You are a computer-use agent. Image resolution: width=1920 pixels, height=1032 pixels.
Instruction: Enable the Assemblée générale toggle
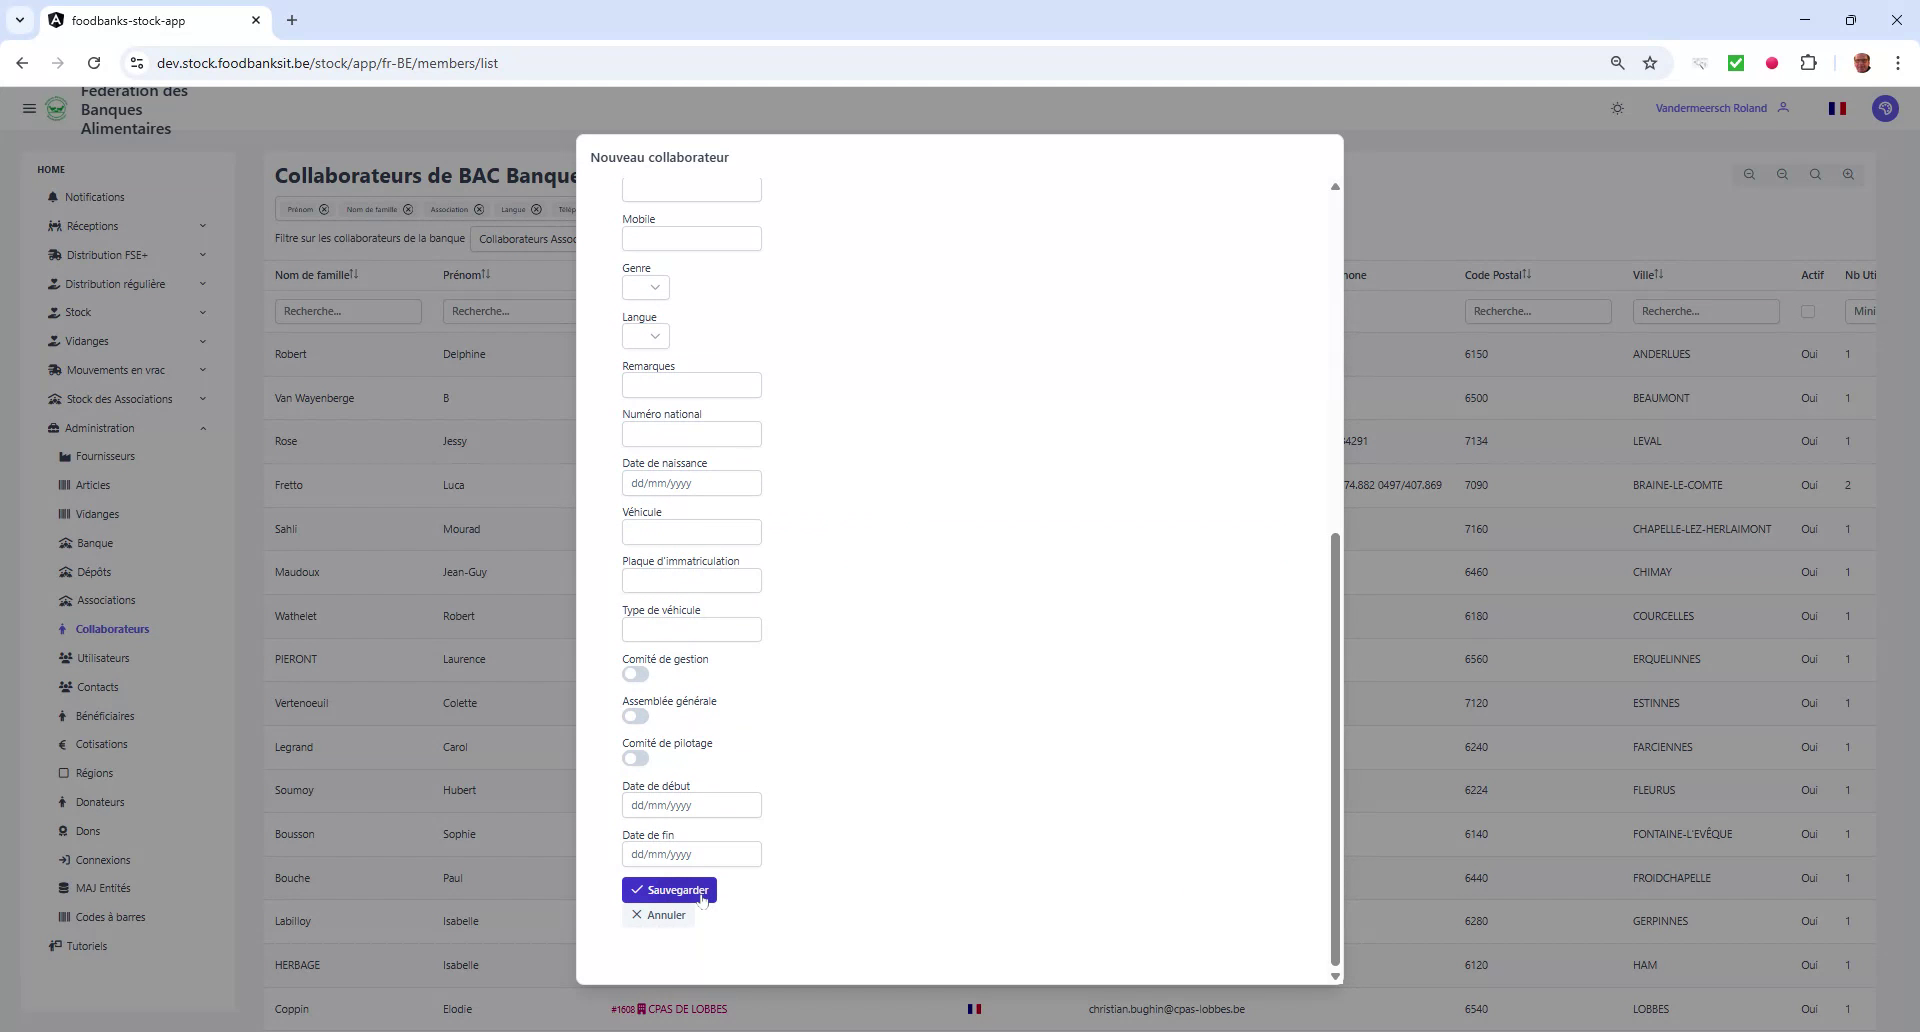(635, 716)
